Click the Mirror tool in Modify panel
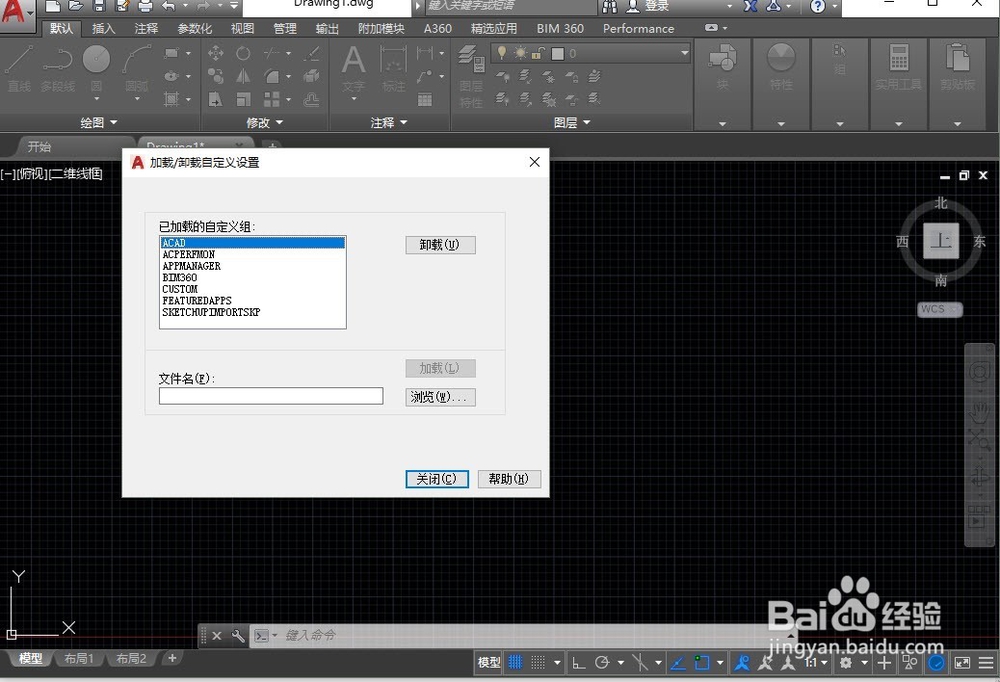1000x682 pixels. pos(243,77)
